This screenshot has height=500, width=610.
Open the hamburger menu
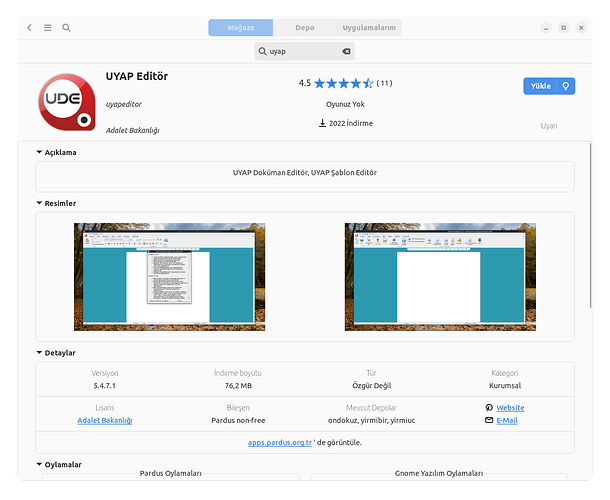[x=47, y=28]
